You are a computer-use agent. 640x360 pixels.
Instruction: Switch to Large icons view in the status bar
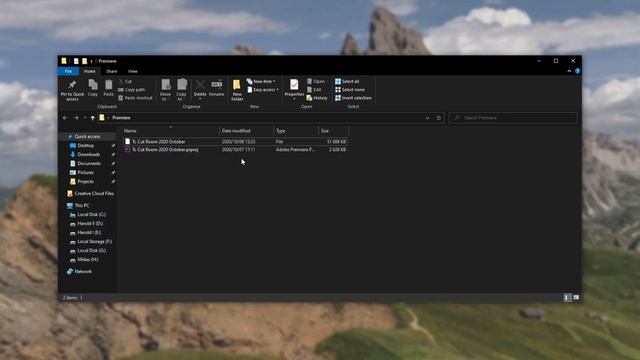(x=576, y=298)
